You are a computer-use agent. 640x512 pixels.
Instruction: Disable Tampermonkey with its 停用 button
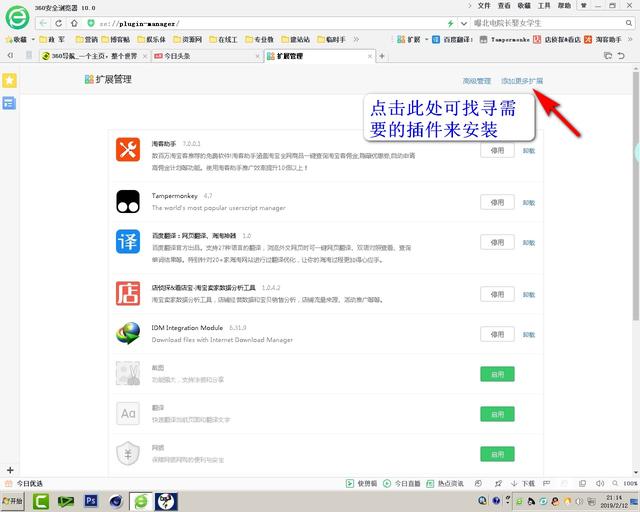pyautogui.click(x=497, y=203)
